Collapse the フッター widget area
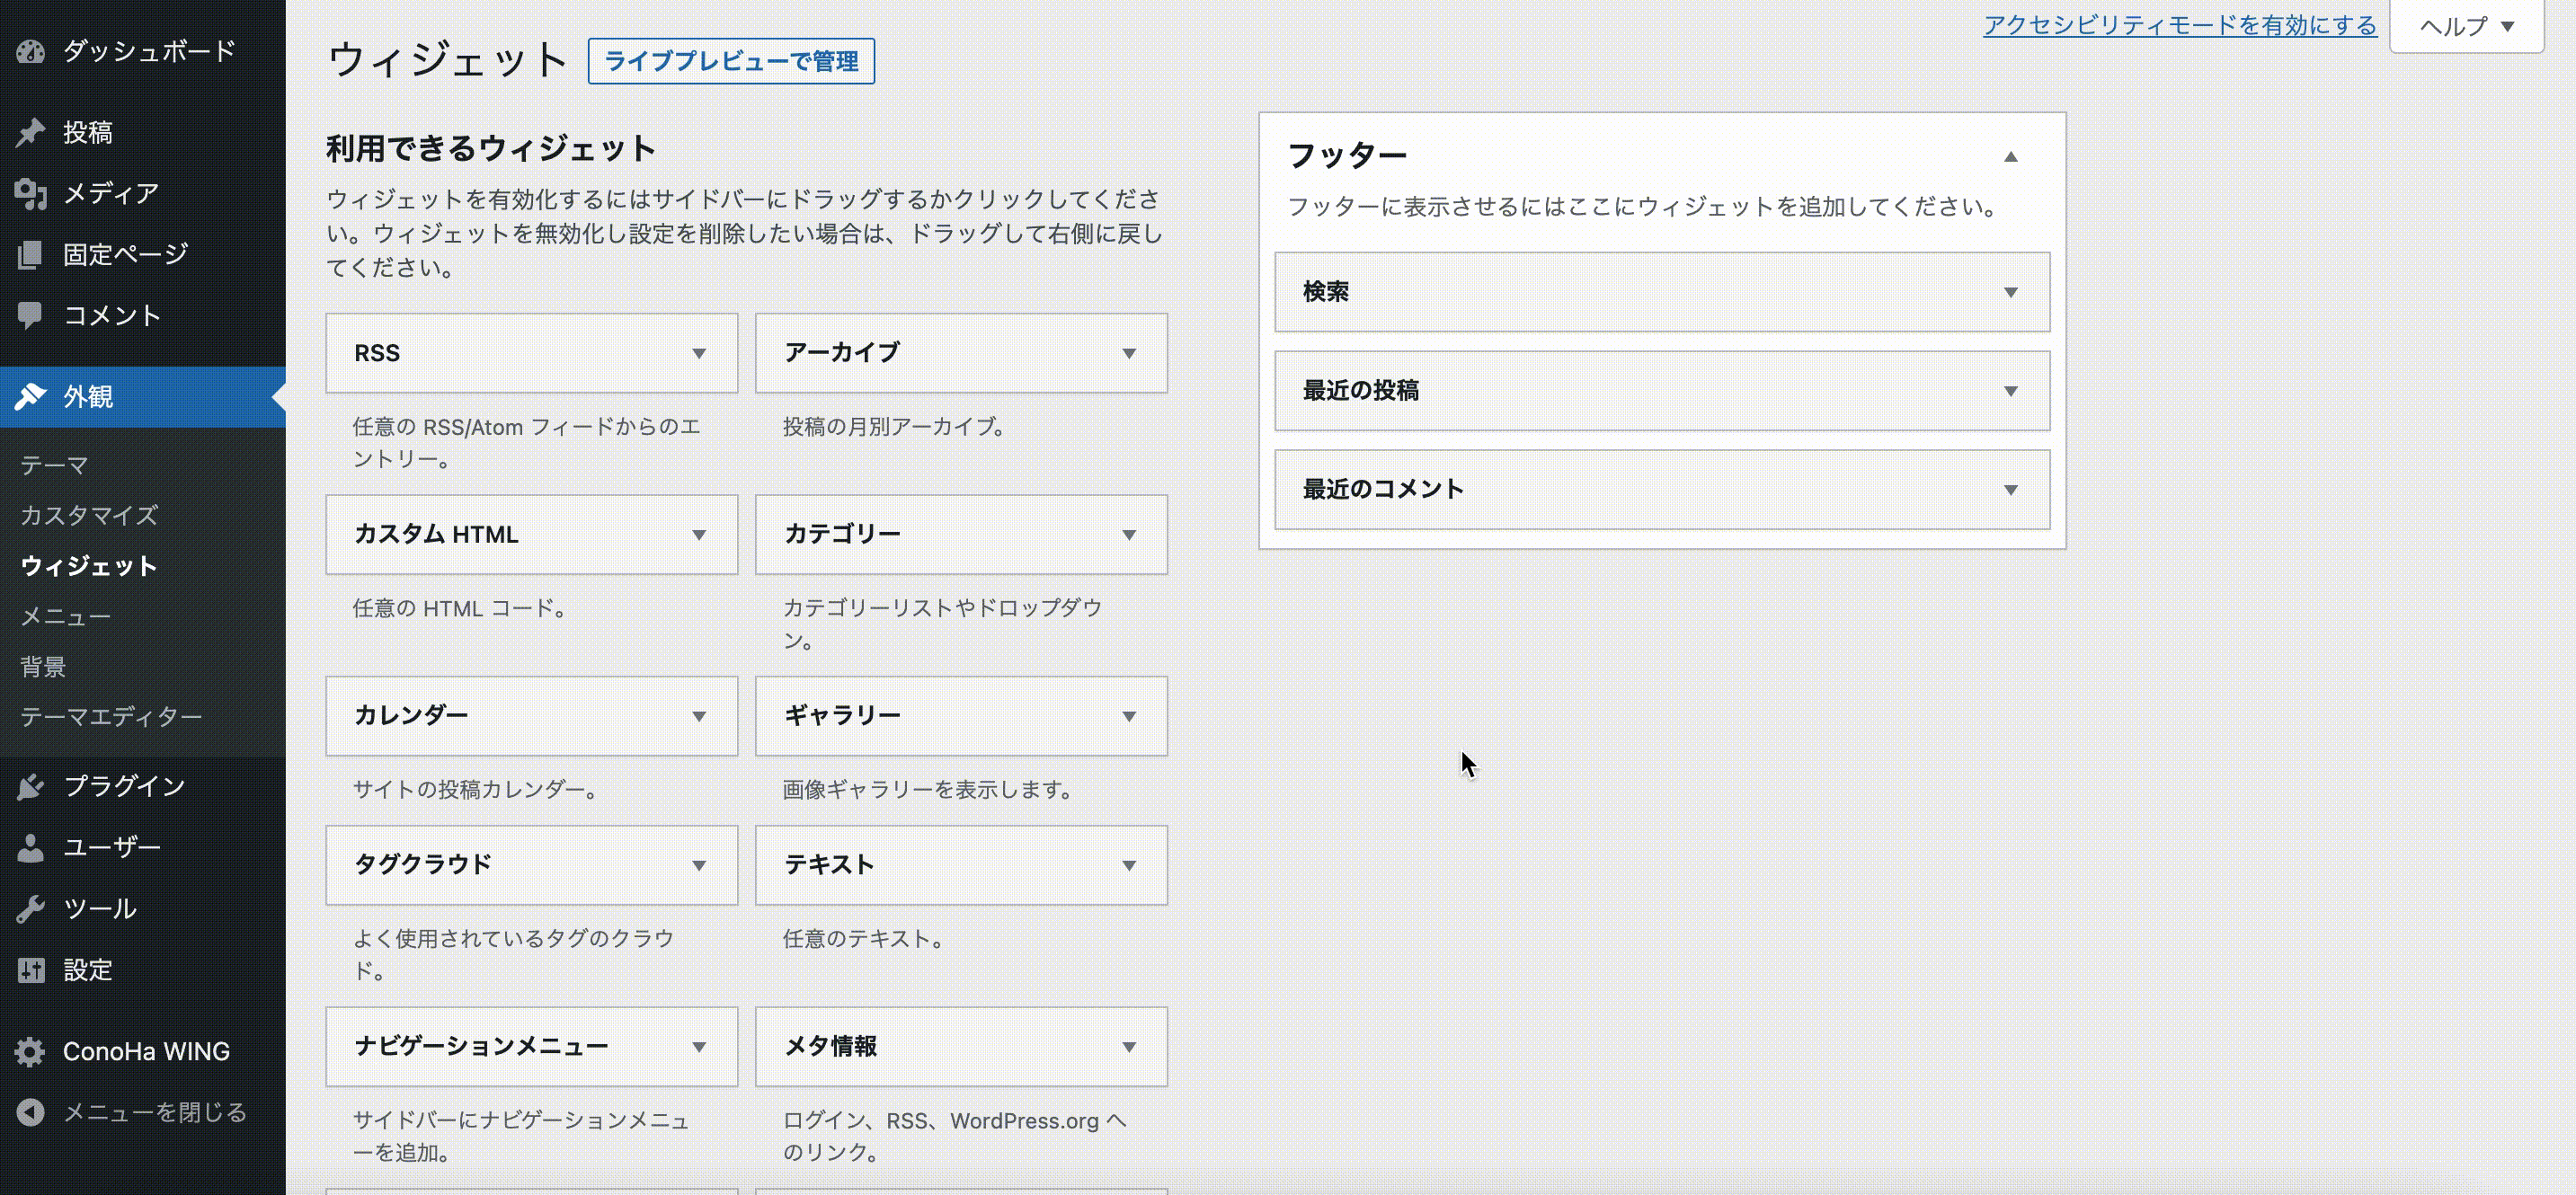2576x1195 pixels. (2010, 157)
